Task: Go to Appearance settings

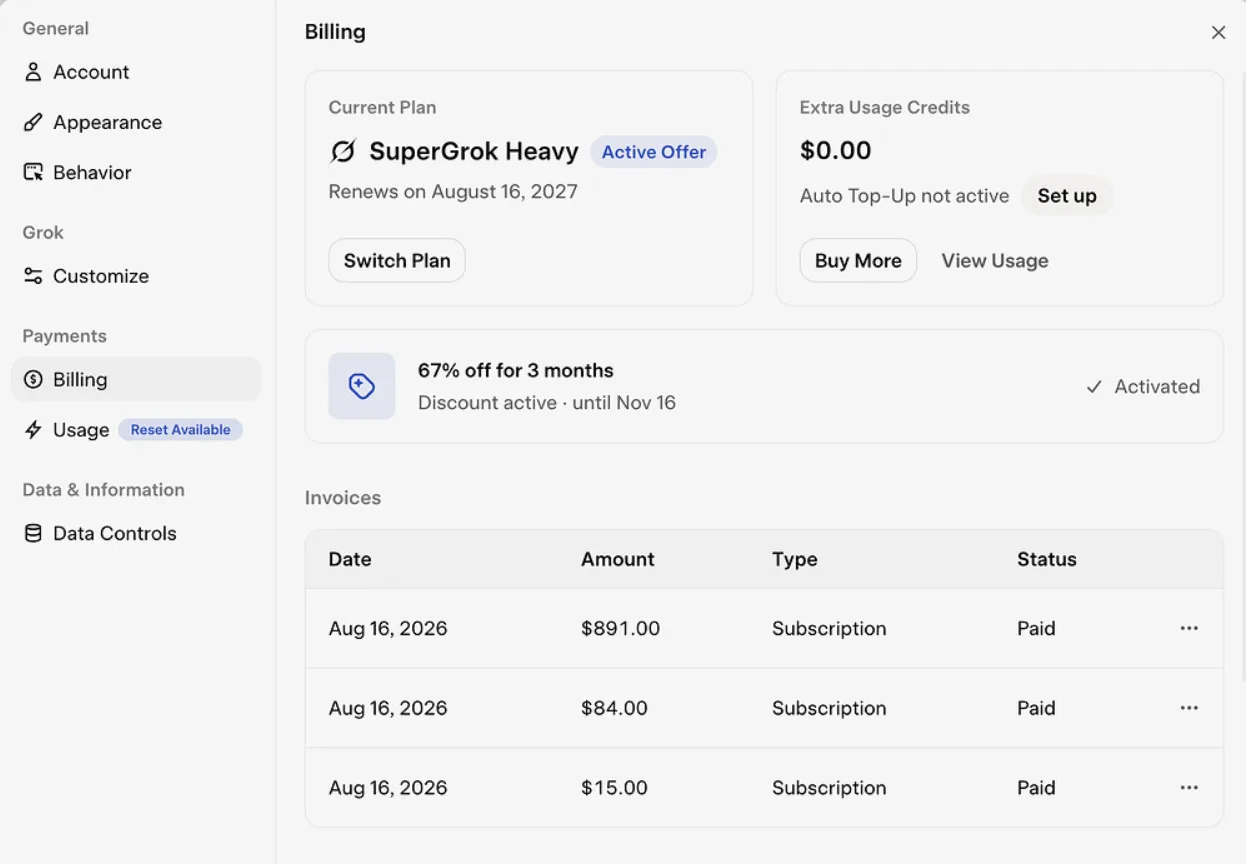Action: pos(136,122)
